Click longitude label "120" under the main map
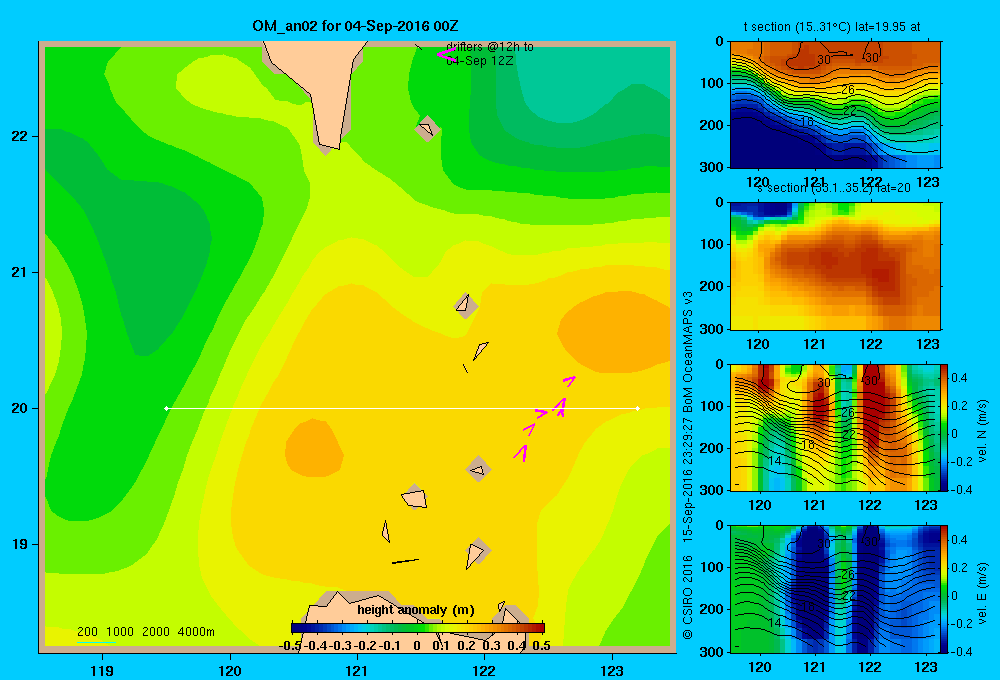 [x=230, y=670]
